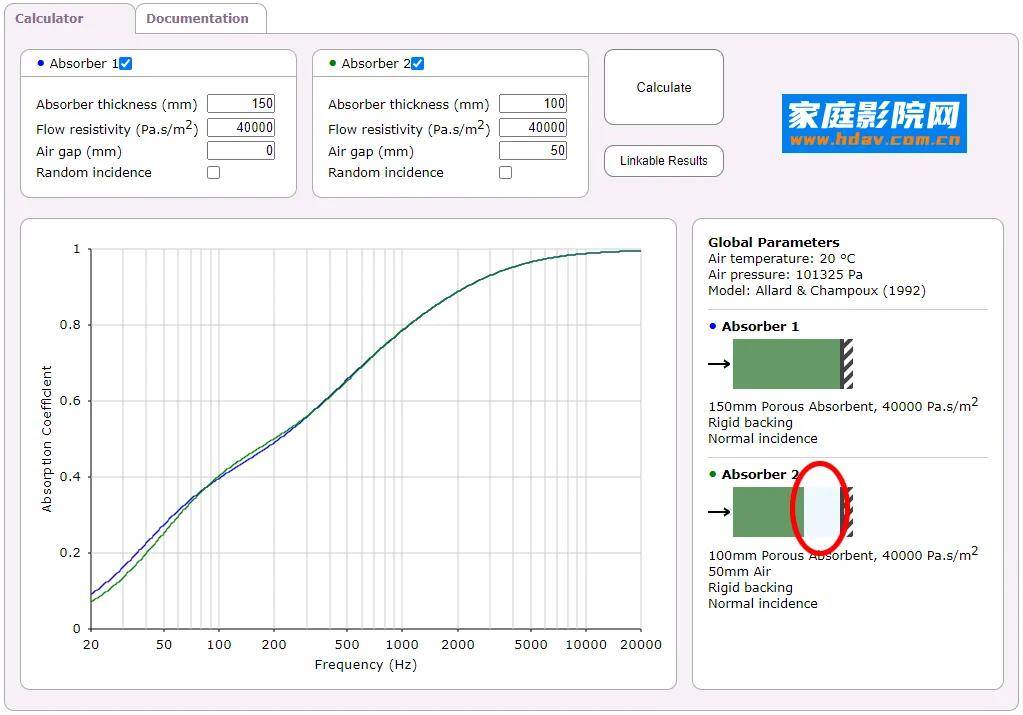Screen dimensions: 1023x715
Task: Click the 0.8 y-axis tick label
Action: (x=70, y=324)
